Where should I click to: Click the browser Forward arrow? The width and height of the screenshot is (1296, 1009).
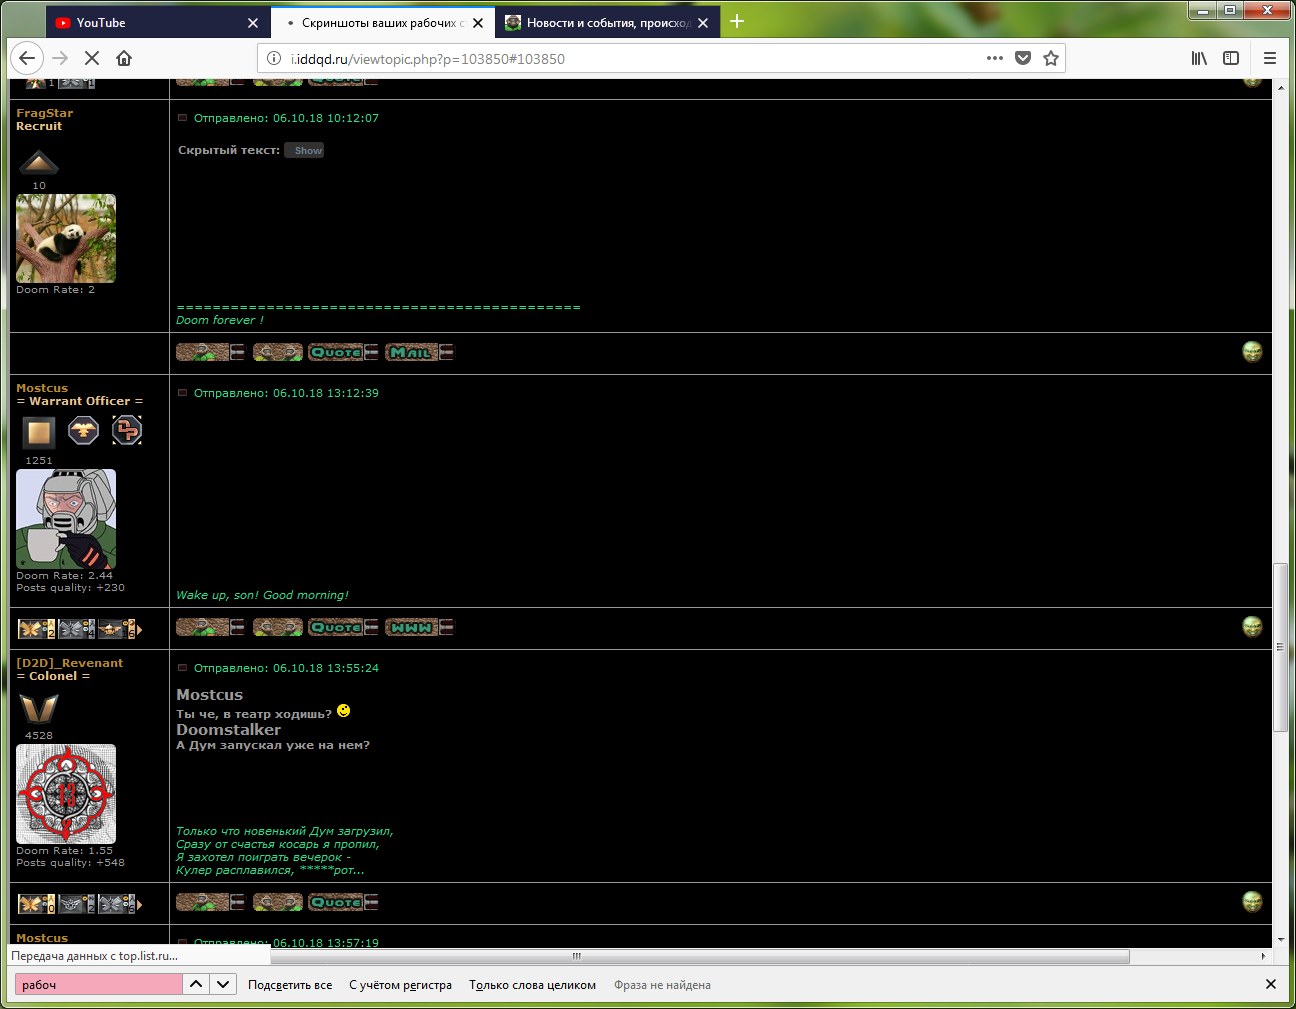[x=60, y=58]
